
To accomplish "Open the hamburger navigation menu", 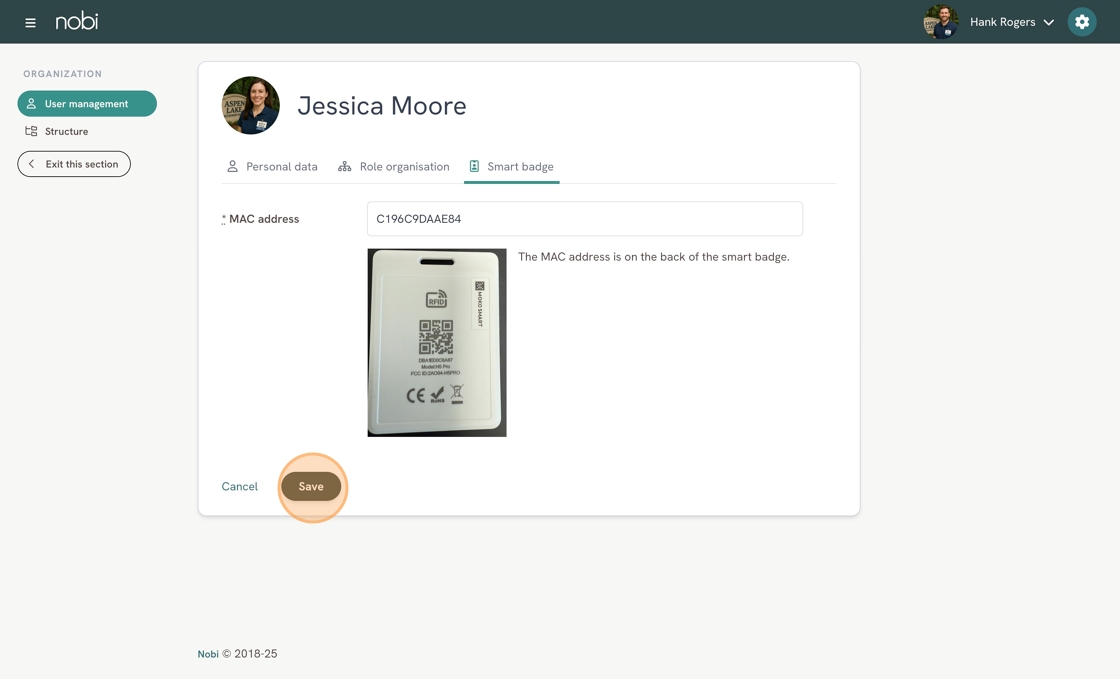I will coord(30,23).
